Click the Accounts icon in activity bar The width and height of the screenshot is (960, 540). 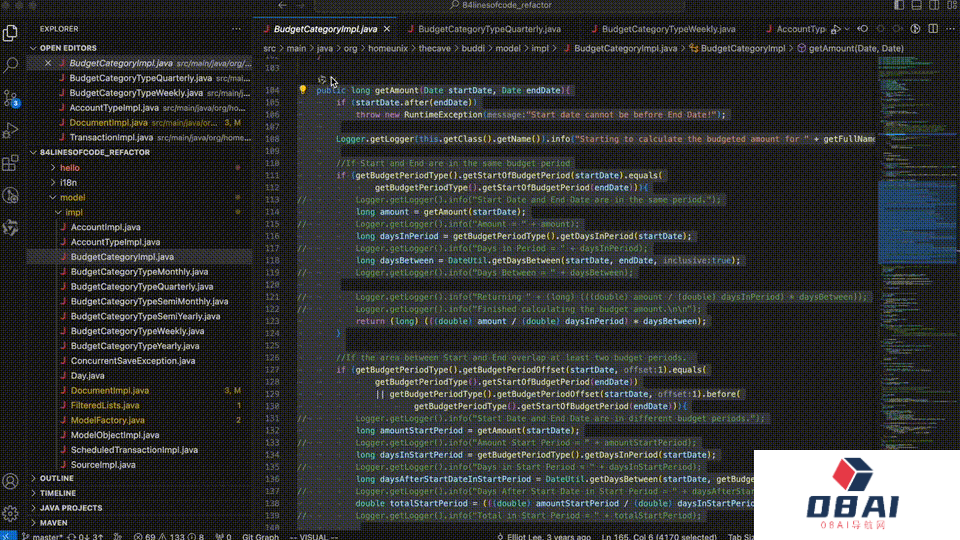click(11, 483)
